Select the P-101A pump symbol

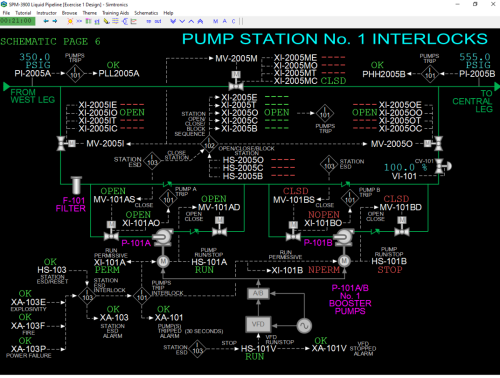(x=163, y=237)
